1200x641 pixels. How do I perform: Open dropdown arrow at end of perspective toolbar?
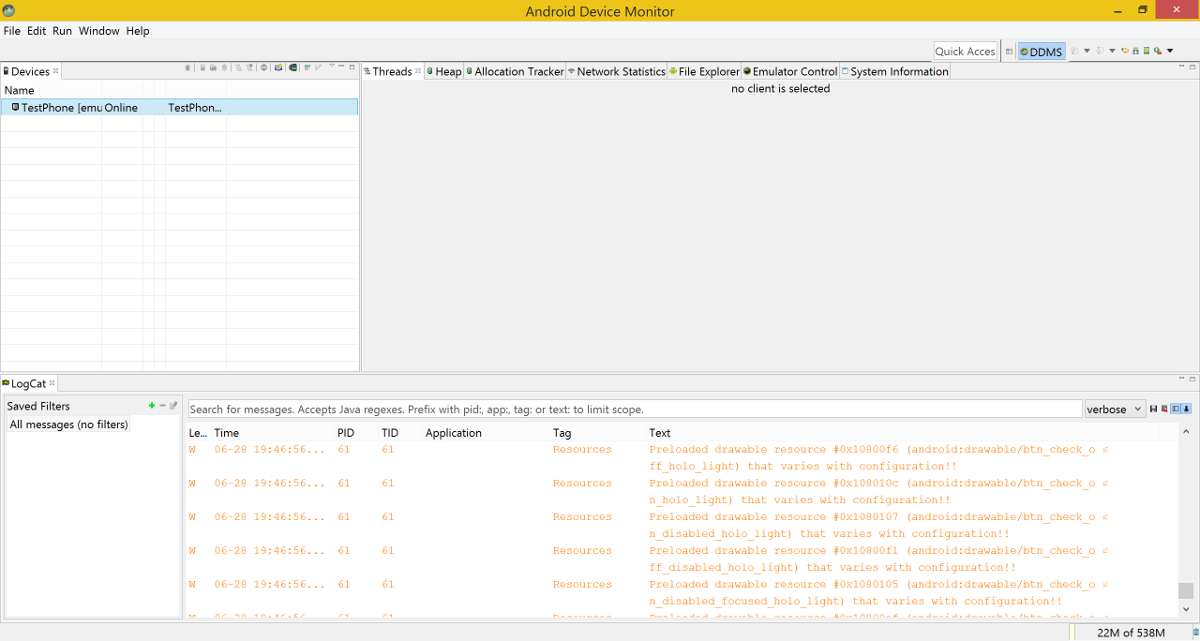(1170, 51)
